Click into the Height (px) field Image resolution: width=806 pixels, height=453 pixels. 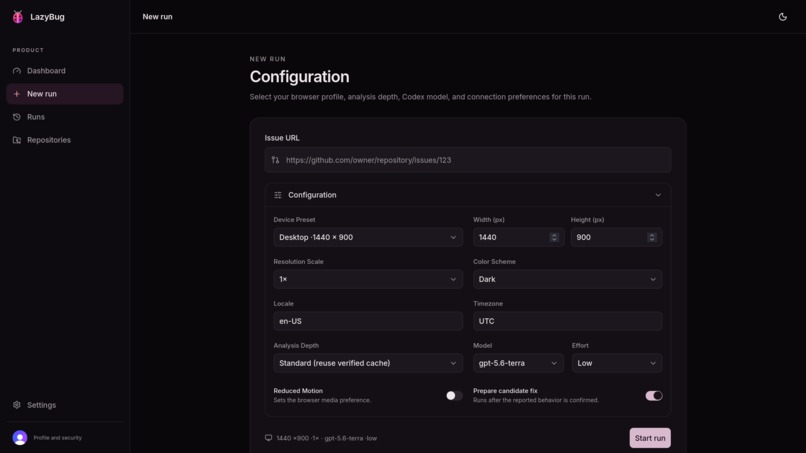pos(616,237)
